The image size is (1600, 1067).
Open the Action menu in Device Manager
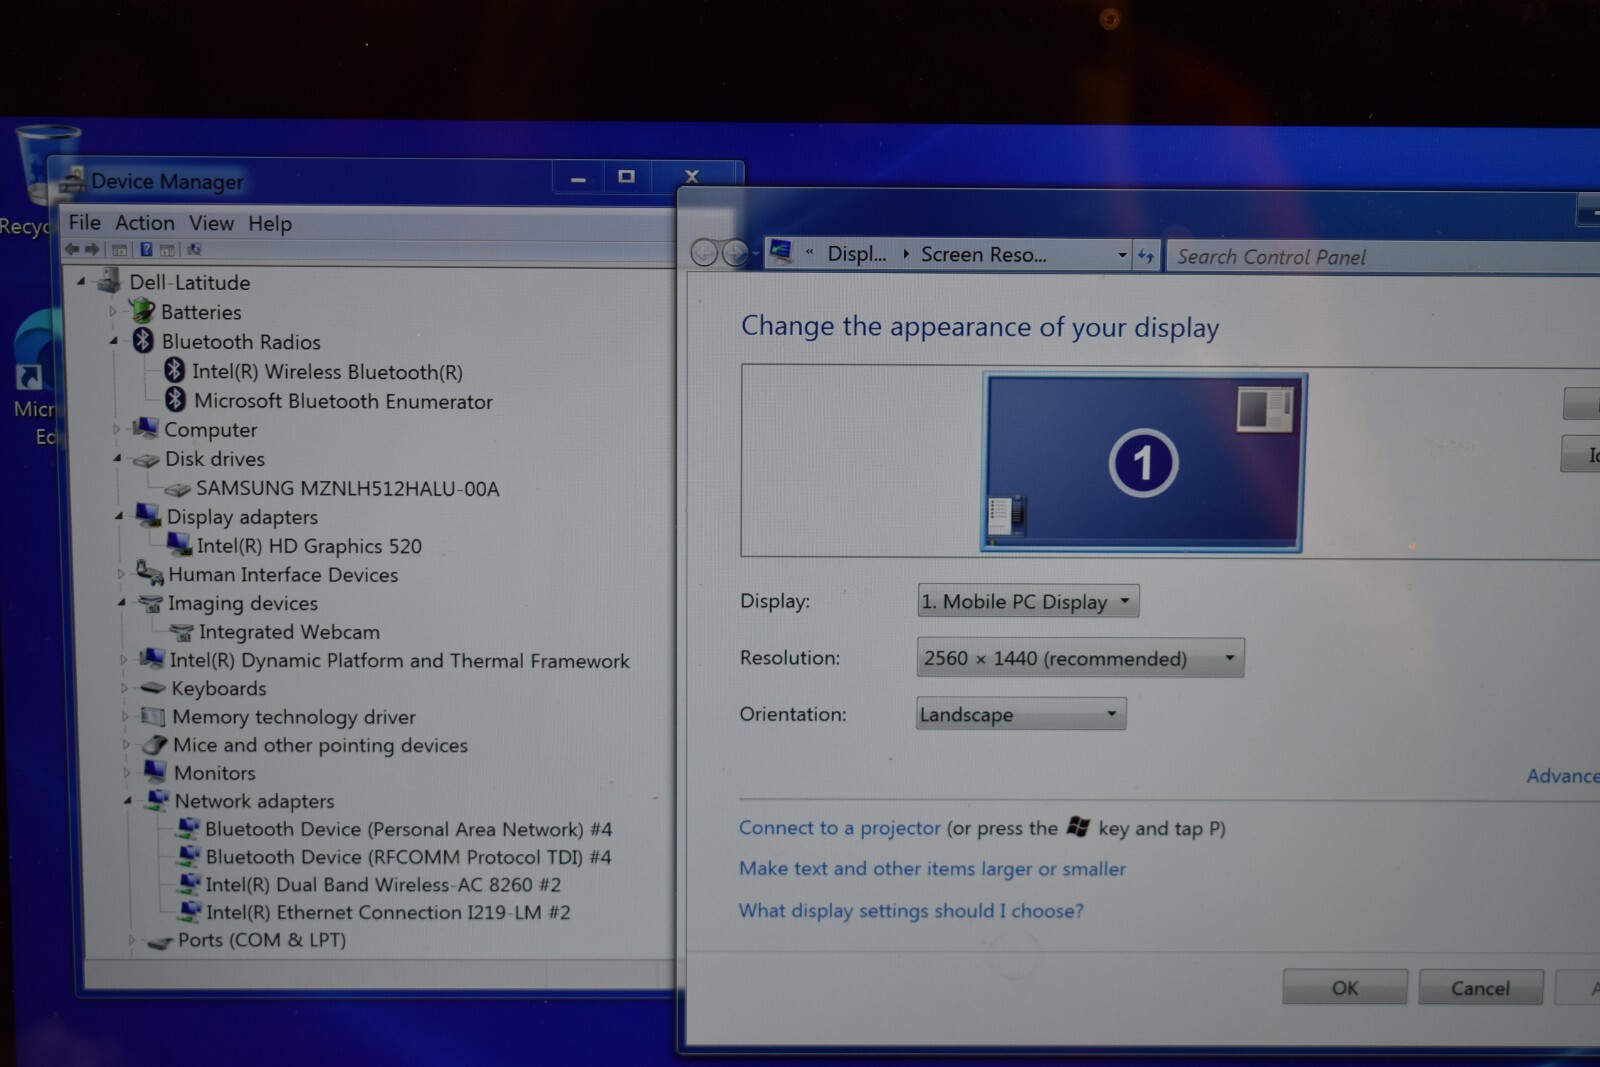(x=145, y=222)
